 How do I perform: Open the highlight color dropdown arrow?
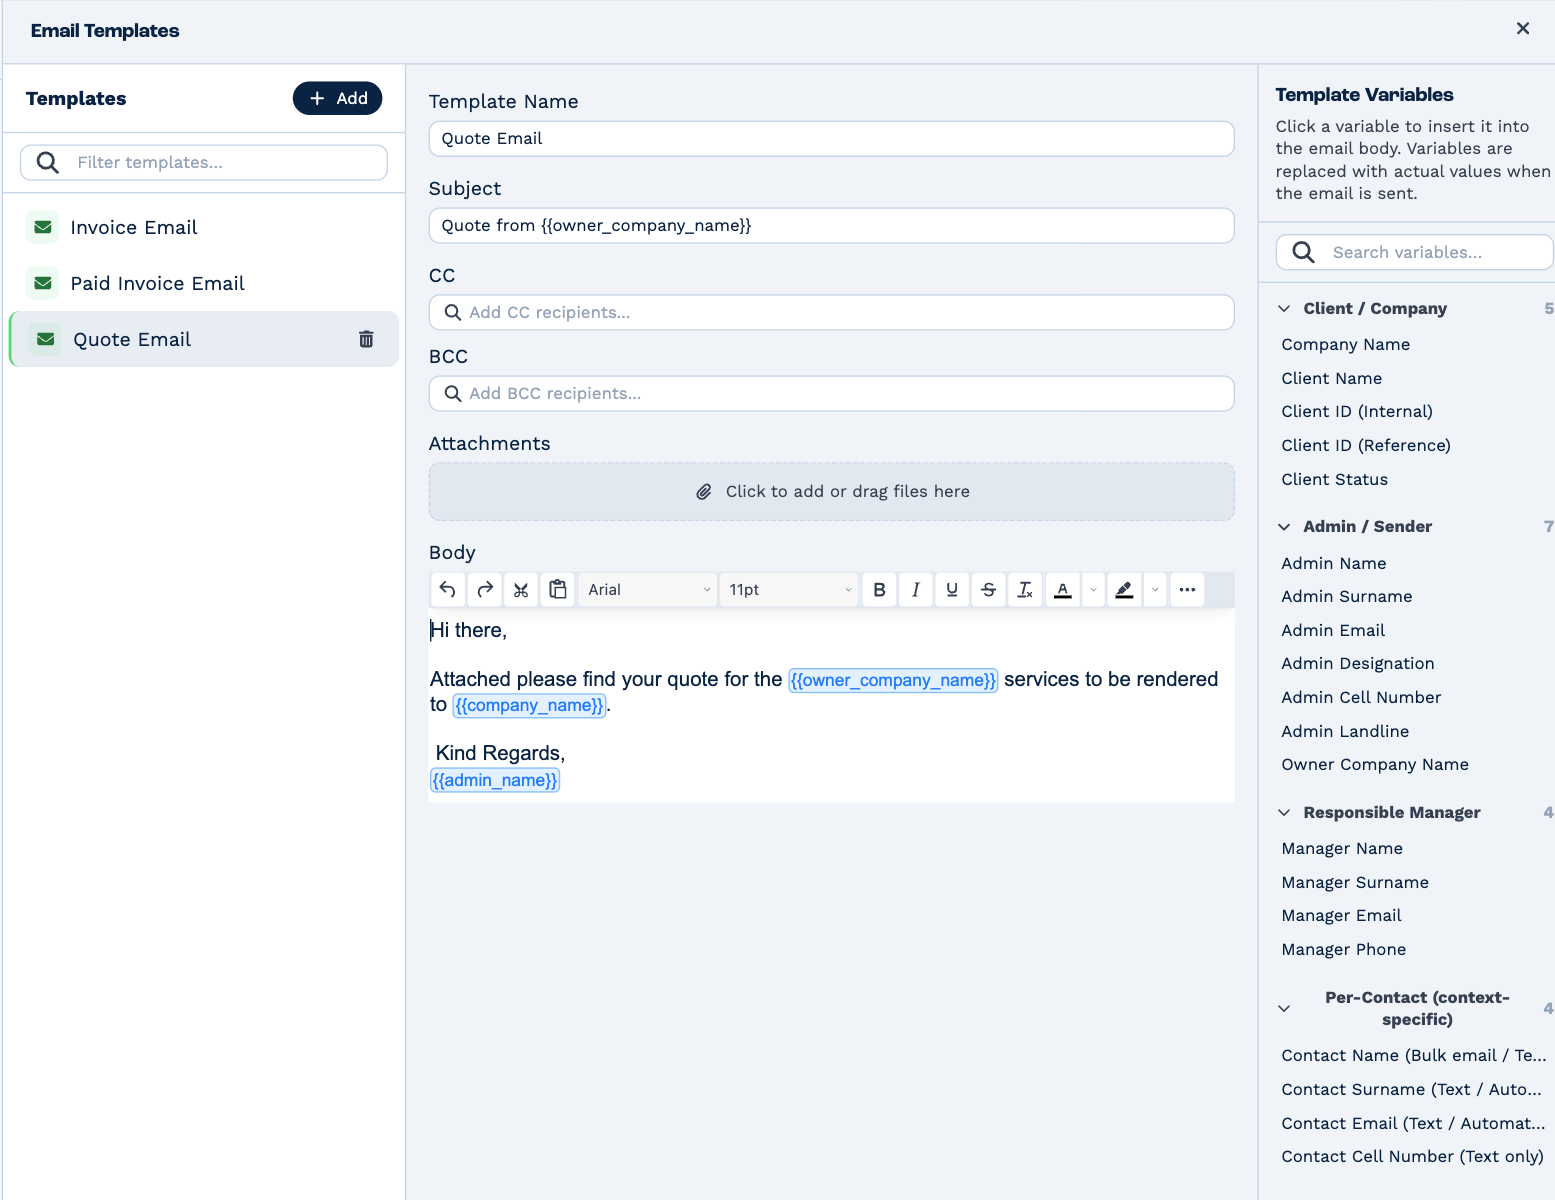click(1155, 590)
